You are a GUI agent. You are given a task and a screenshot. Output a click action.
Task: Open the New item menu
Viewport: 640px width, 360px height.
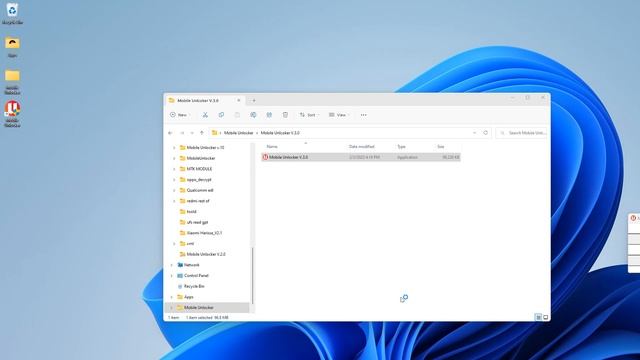point(180,115)
